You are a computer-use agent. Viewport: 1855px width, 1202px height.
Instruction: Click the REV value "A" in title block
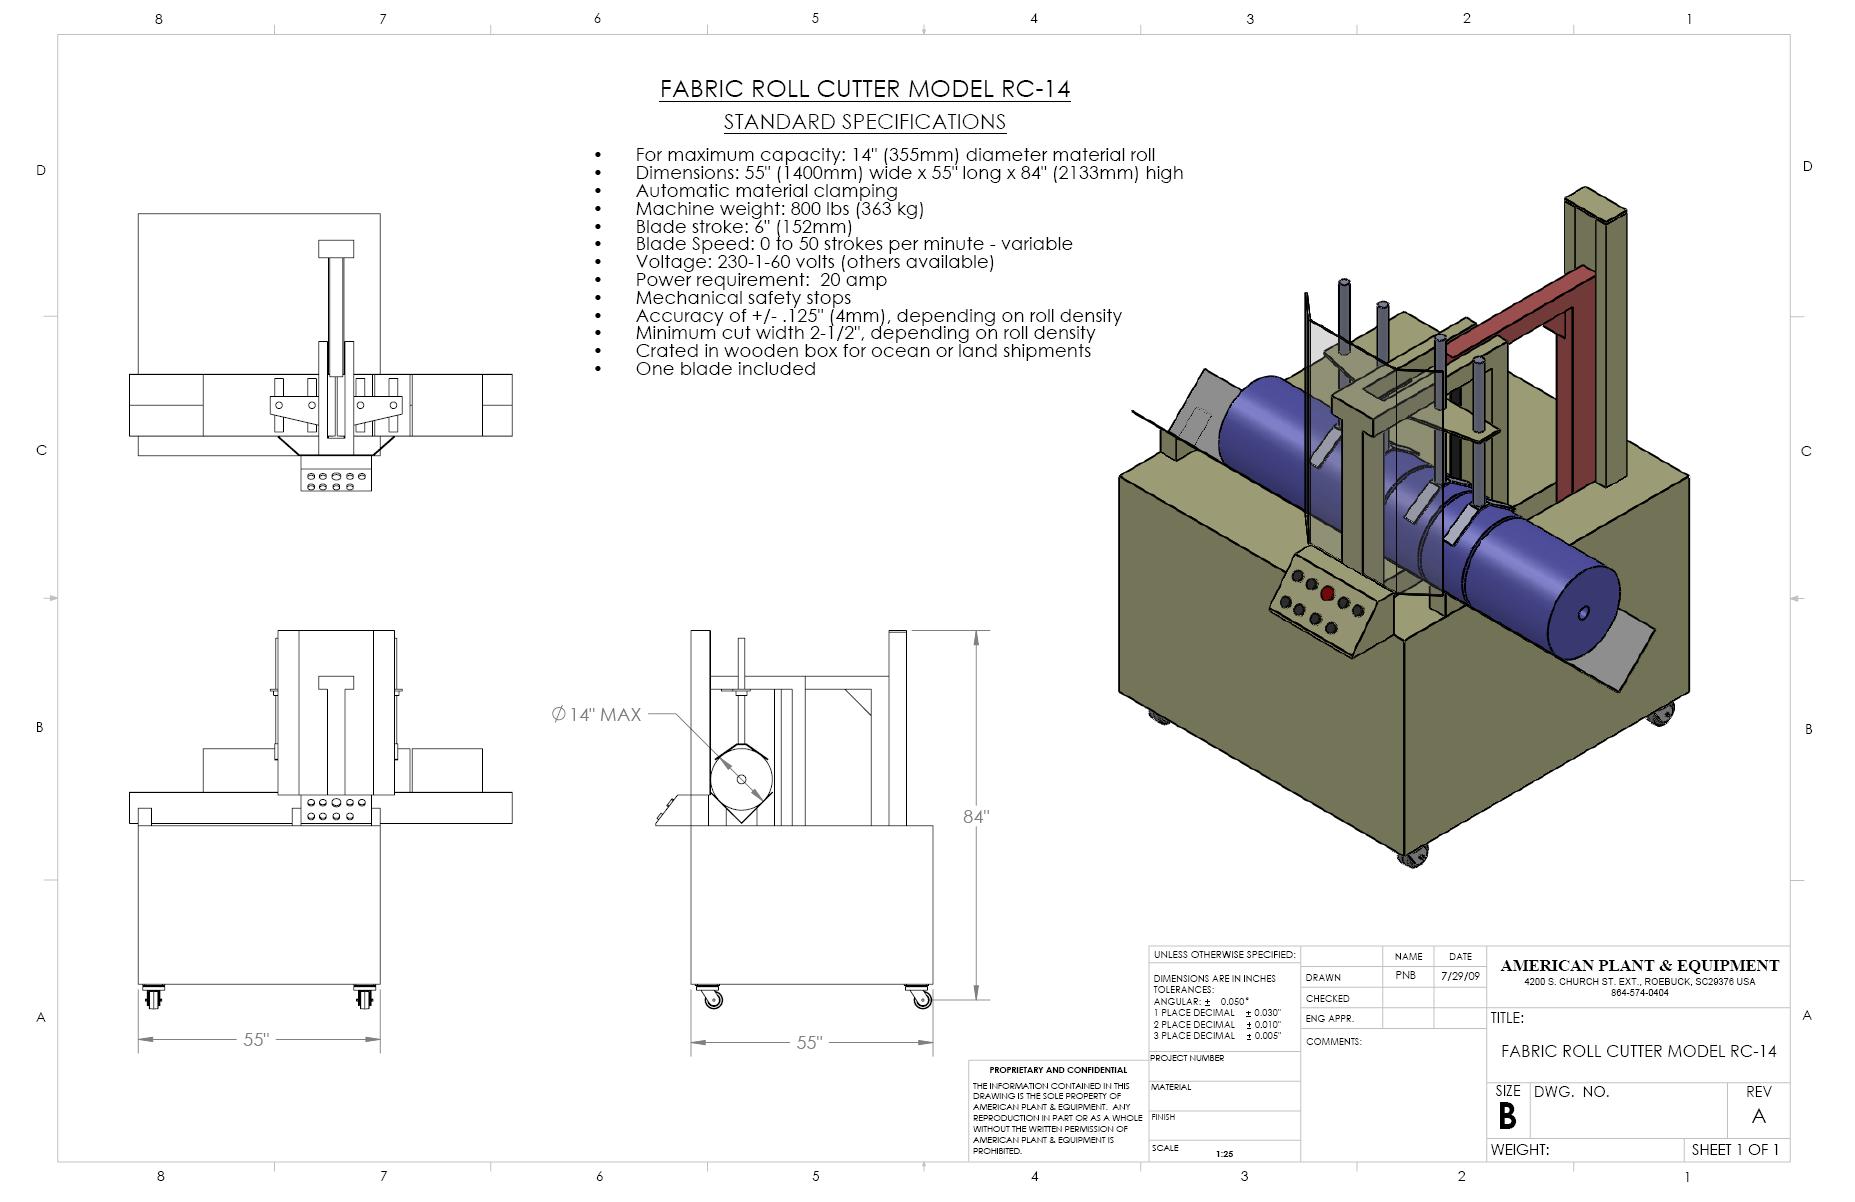coord(1758,1116)
